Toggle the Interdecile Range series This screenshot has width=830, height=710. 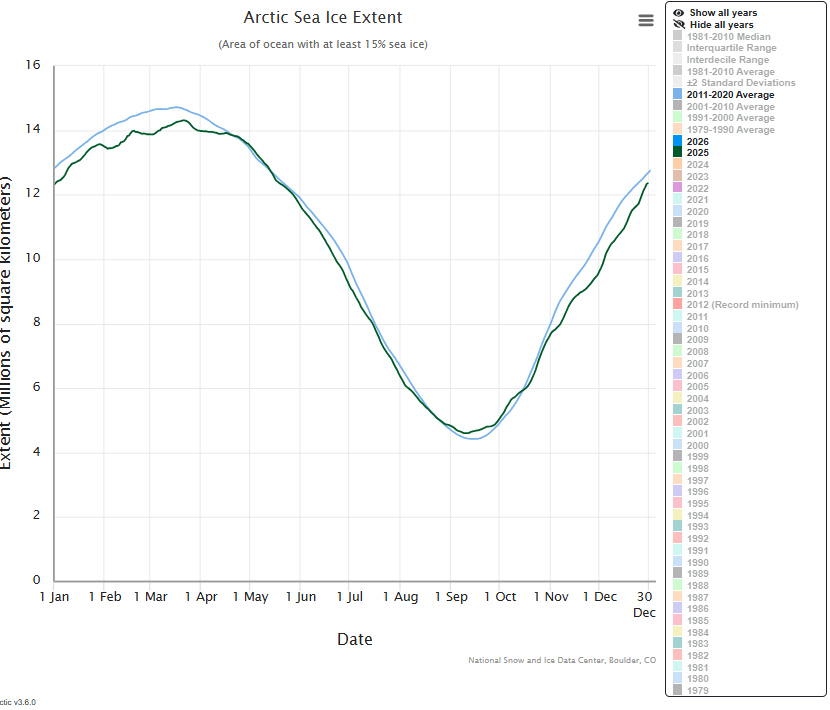pos(727,60)
